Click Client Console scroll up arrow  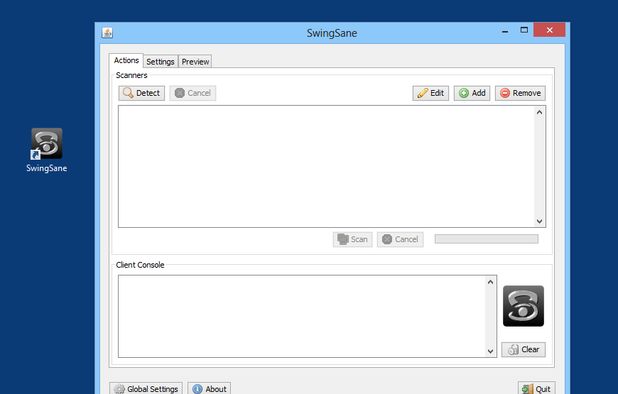490,282
